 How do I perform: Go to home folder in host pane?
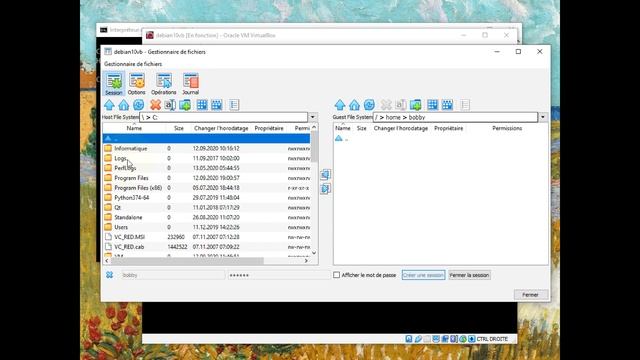(x=124, y=105)
